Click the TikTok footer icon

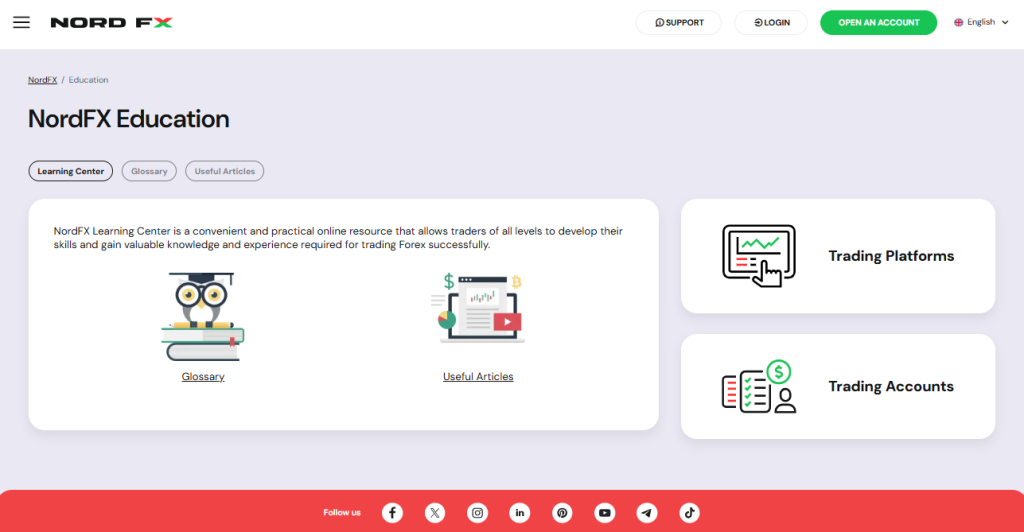689,513
